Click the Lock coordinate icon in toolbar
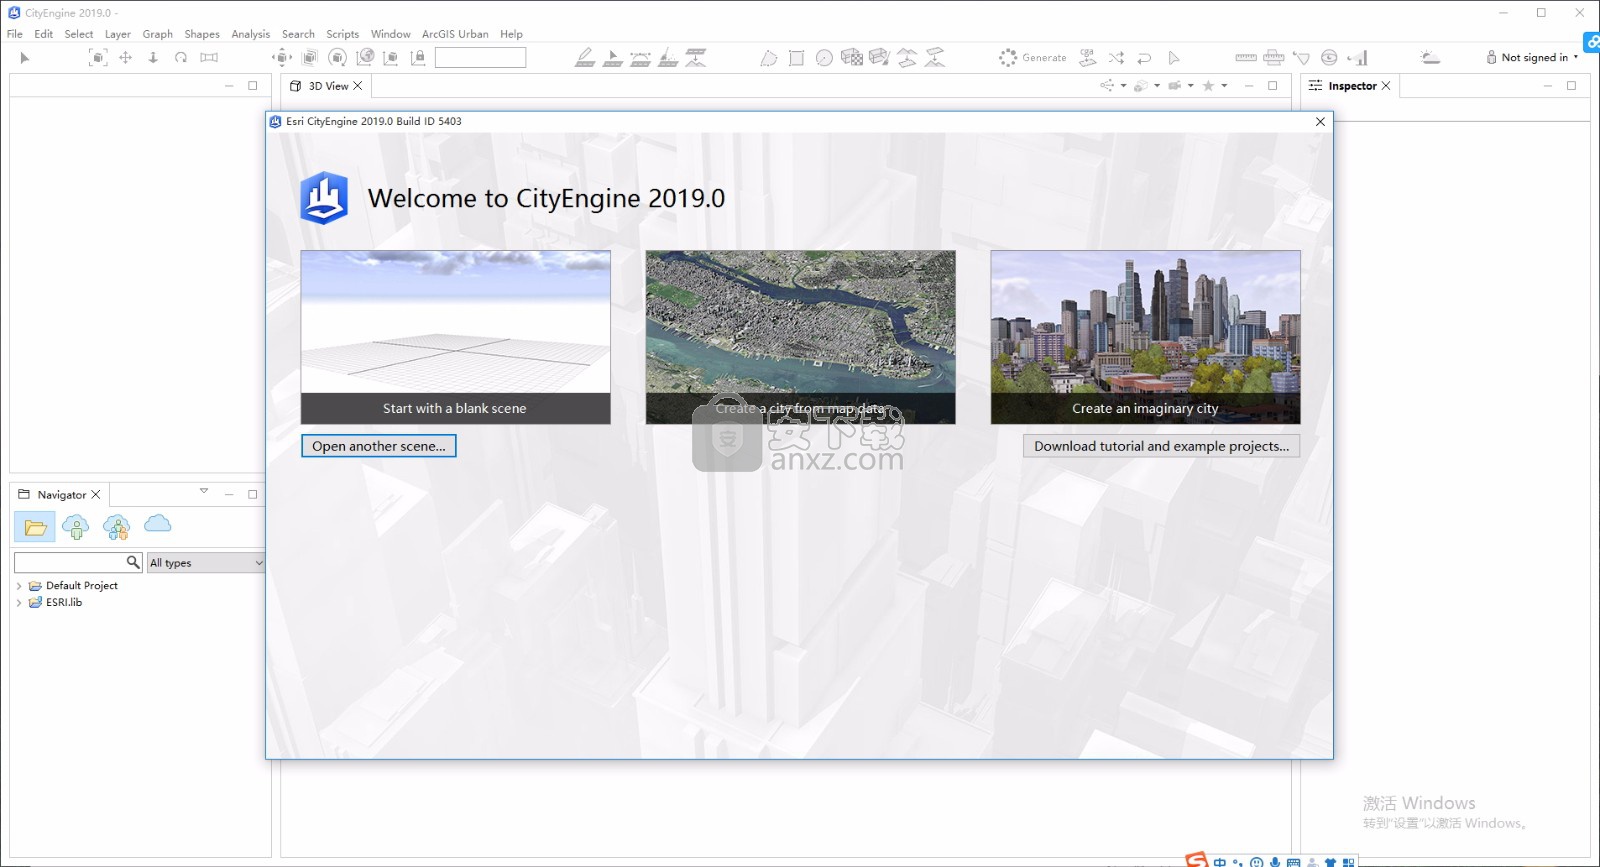Screen dimensions: 1600x867 [x=418, y=58]
